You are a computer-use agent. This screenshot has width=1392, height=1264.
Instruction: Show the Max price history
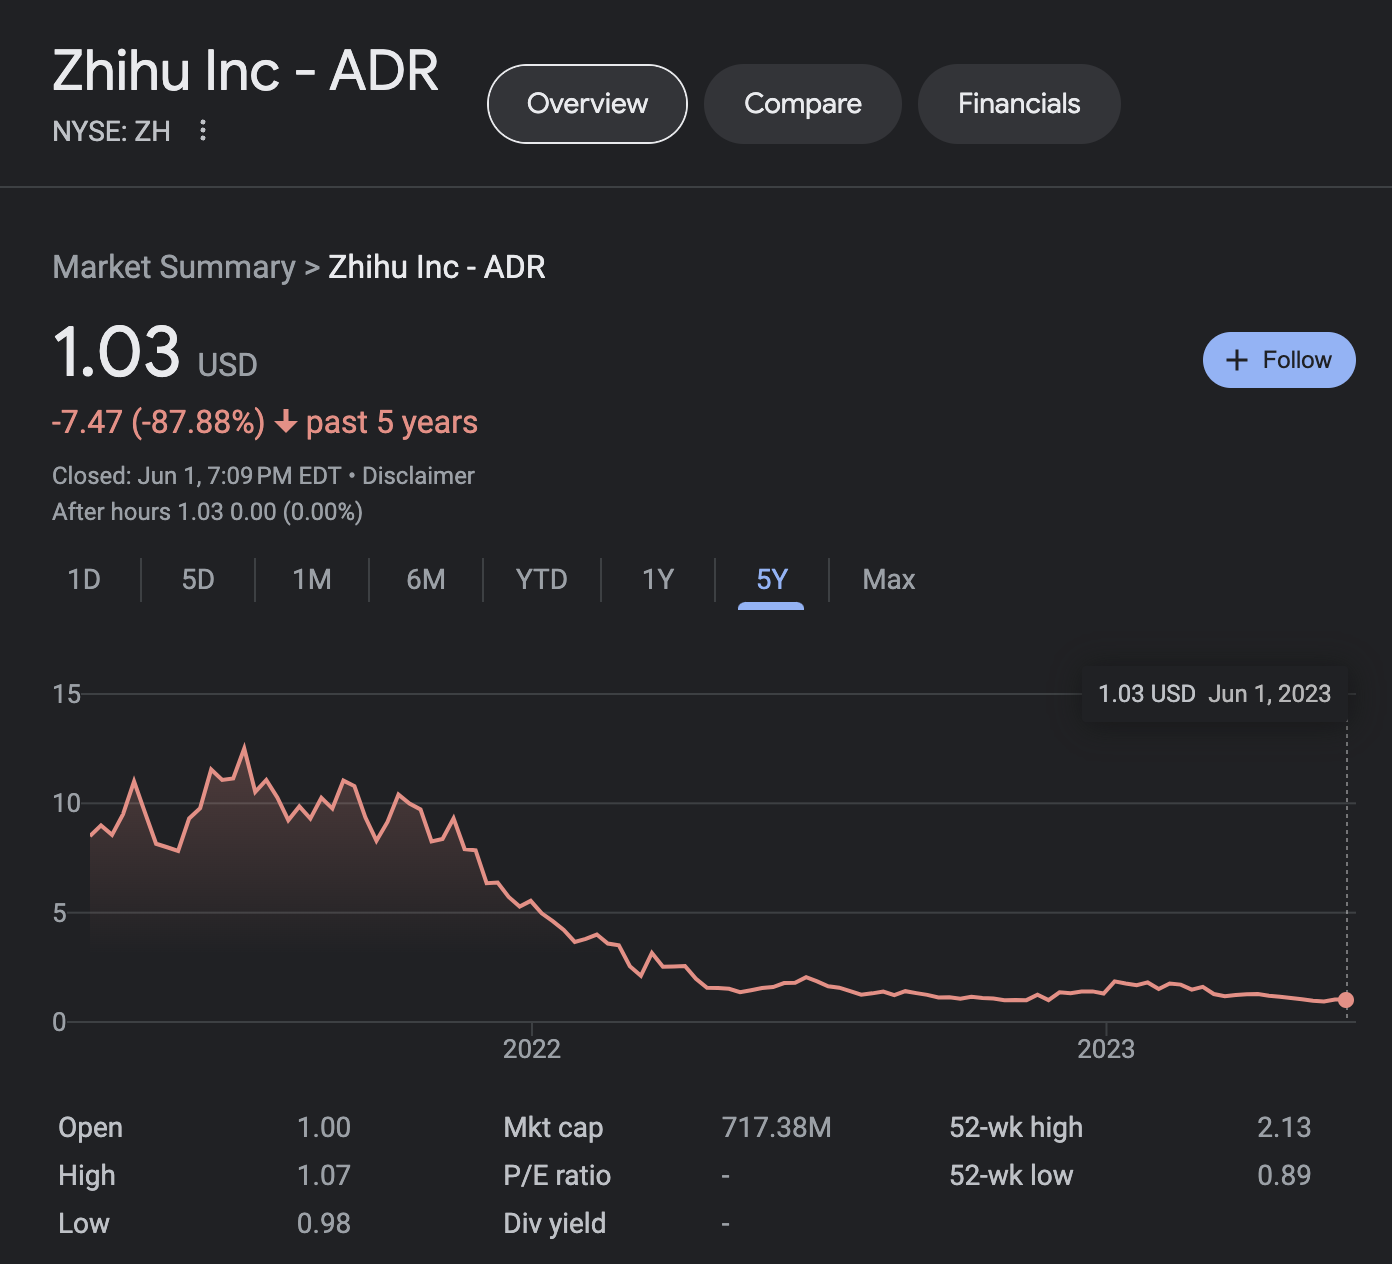(x=888, y=580)
